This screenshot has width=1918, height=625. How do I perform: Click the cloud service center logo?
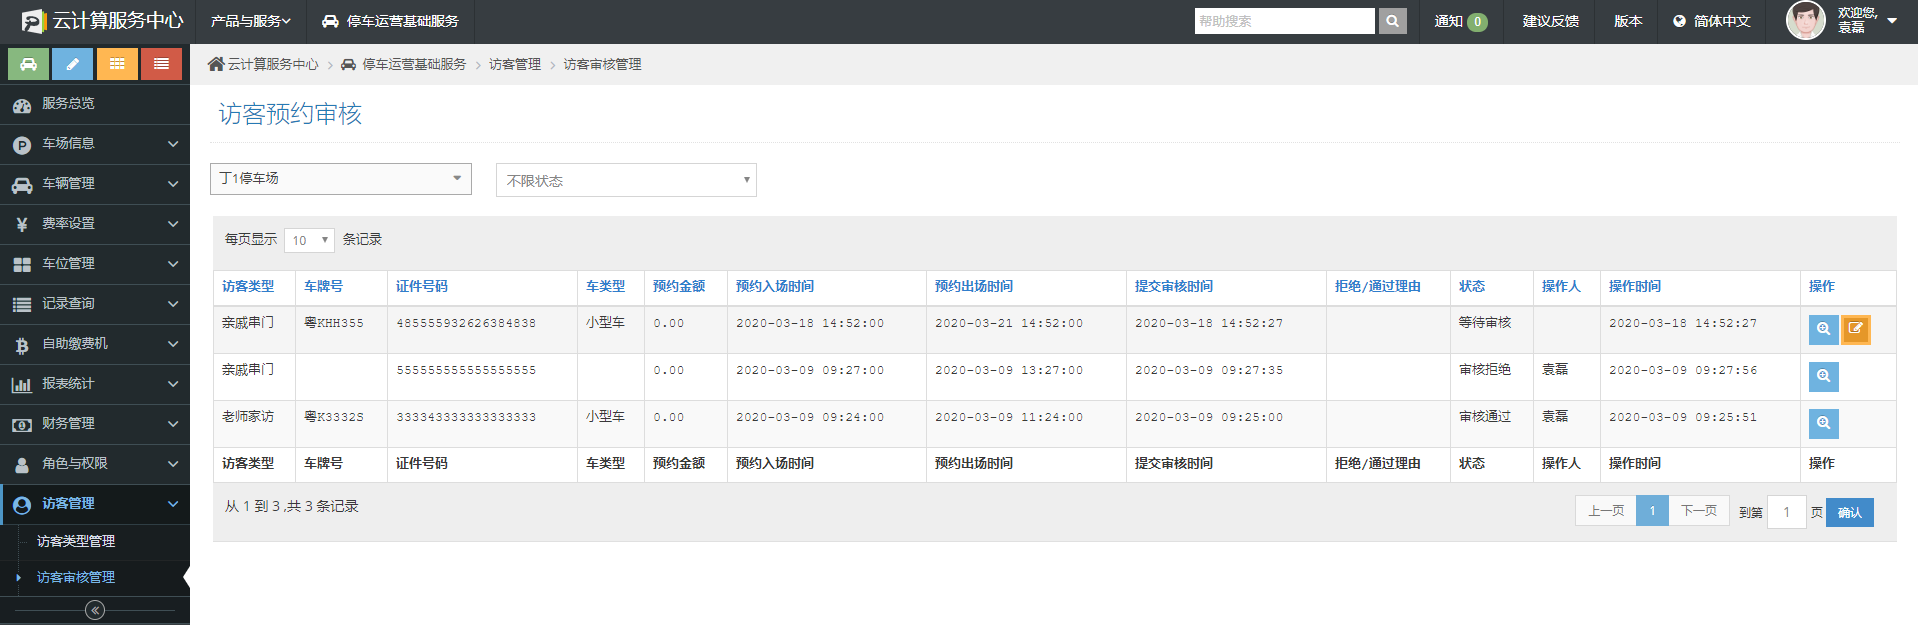pyautogui.click(x=103, y=21)
